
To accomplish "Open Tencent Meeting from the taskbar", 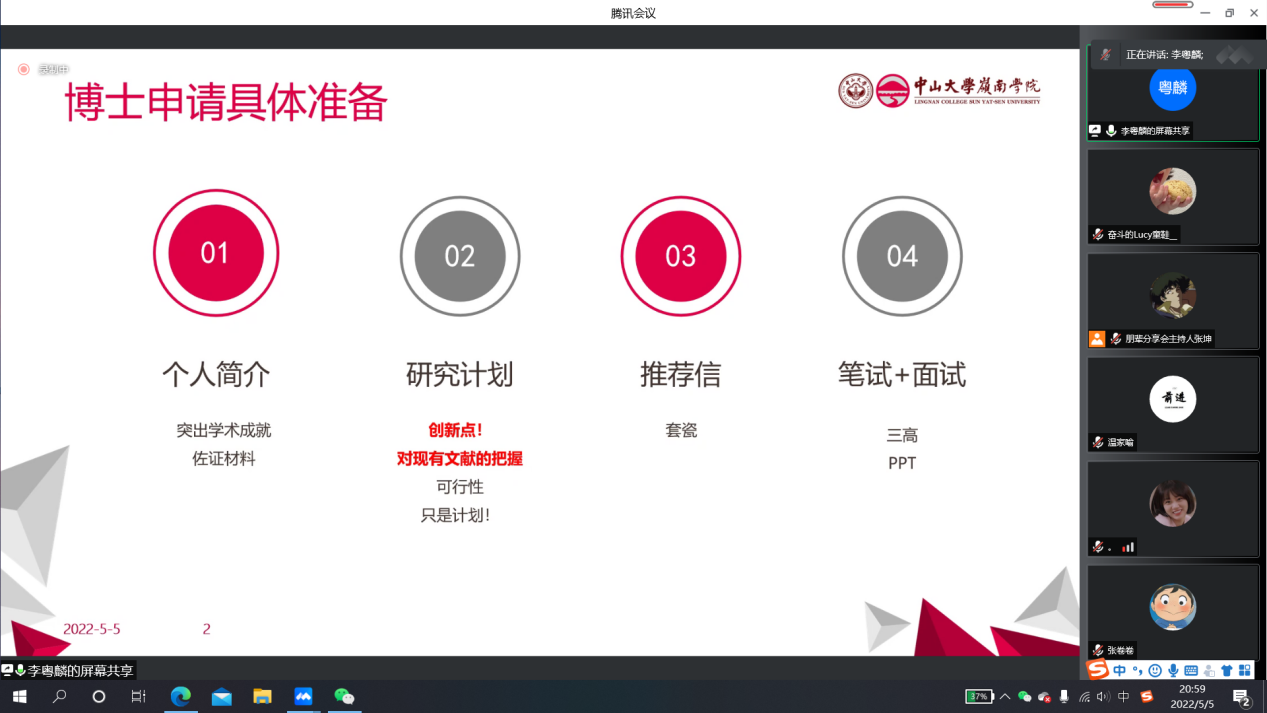I will [303, 697].
